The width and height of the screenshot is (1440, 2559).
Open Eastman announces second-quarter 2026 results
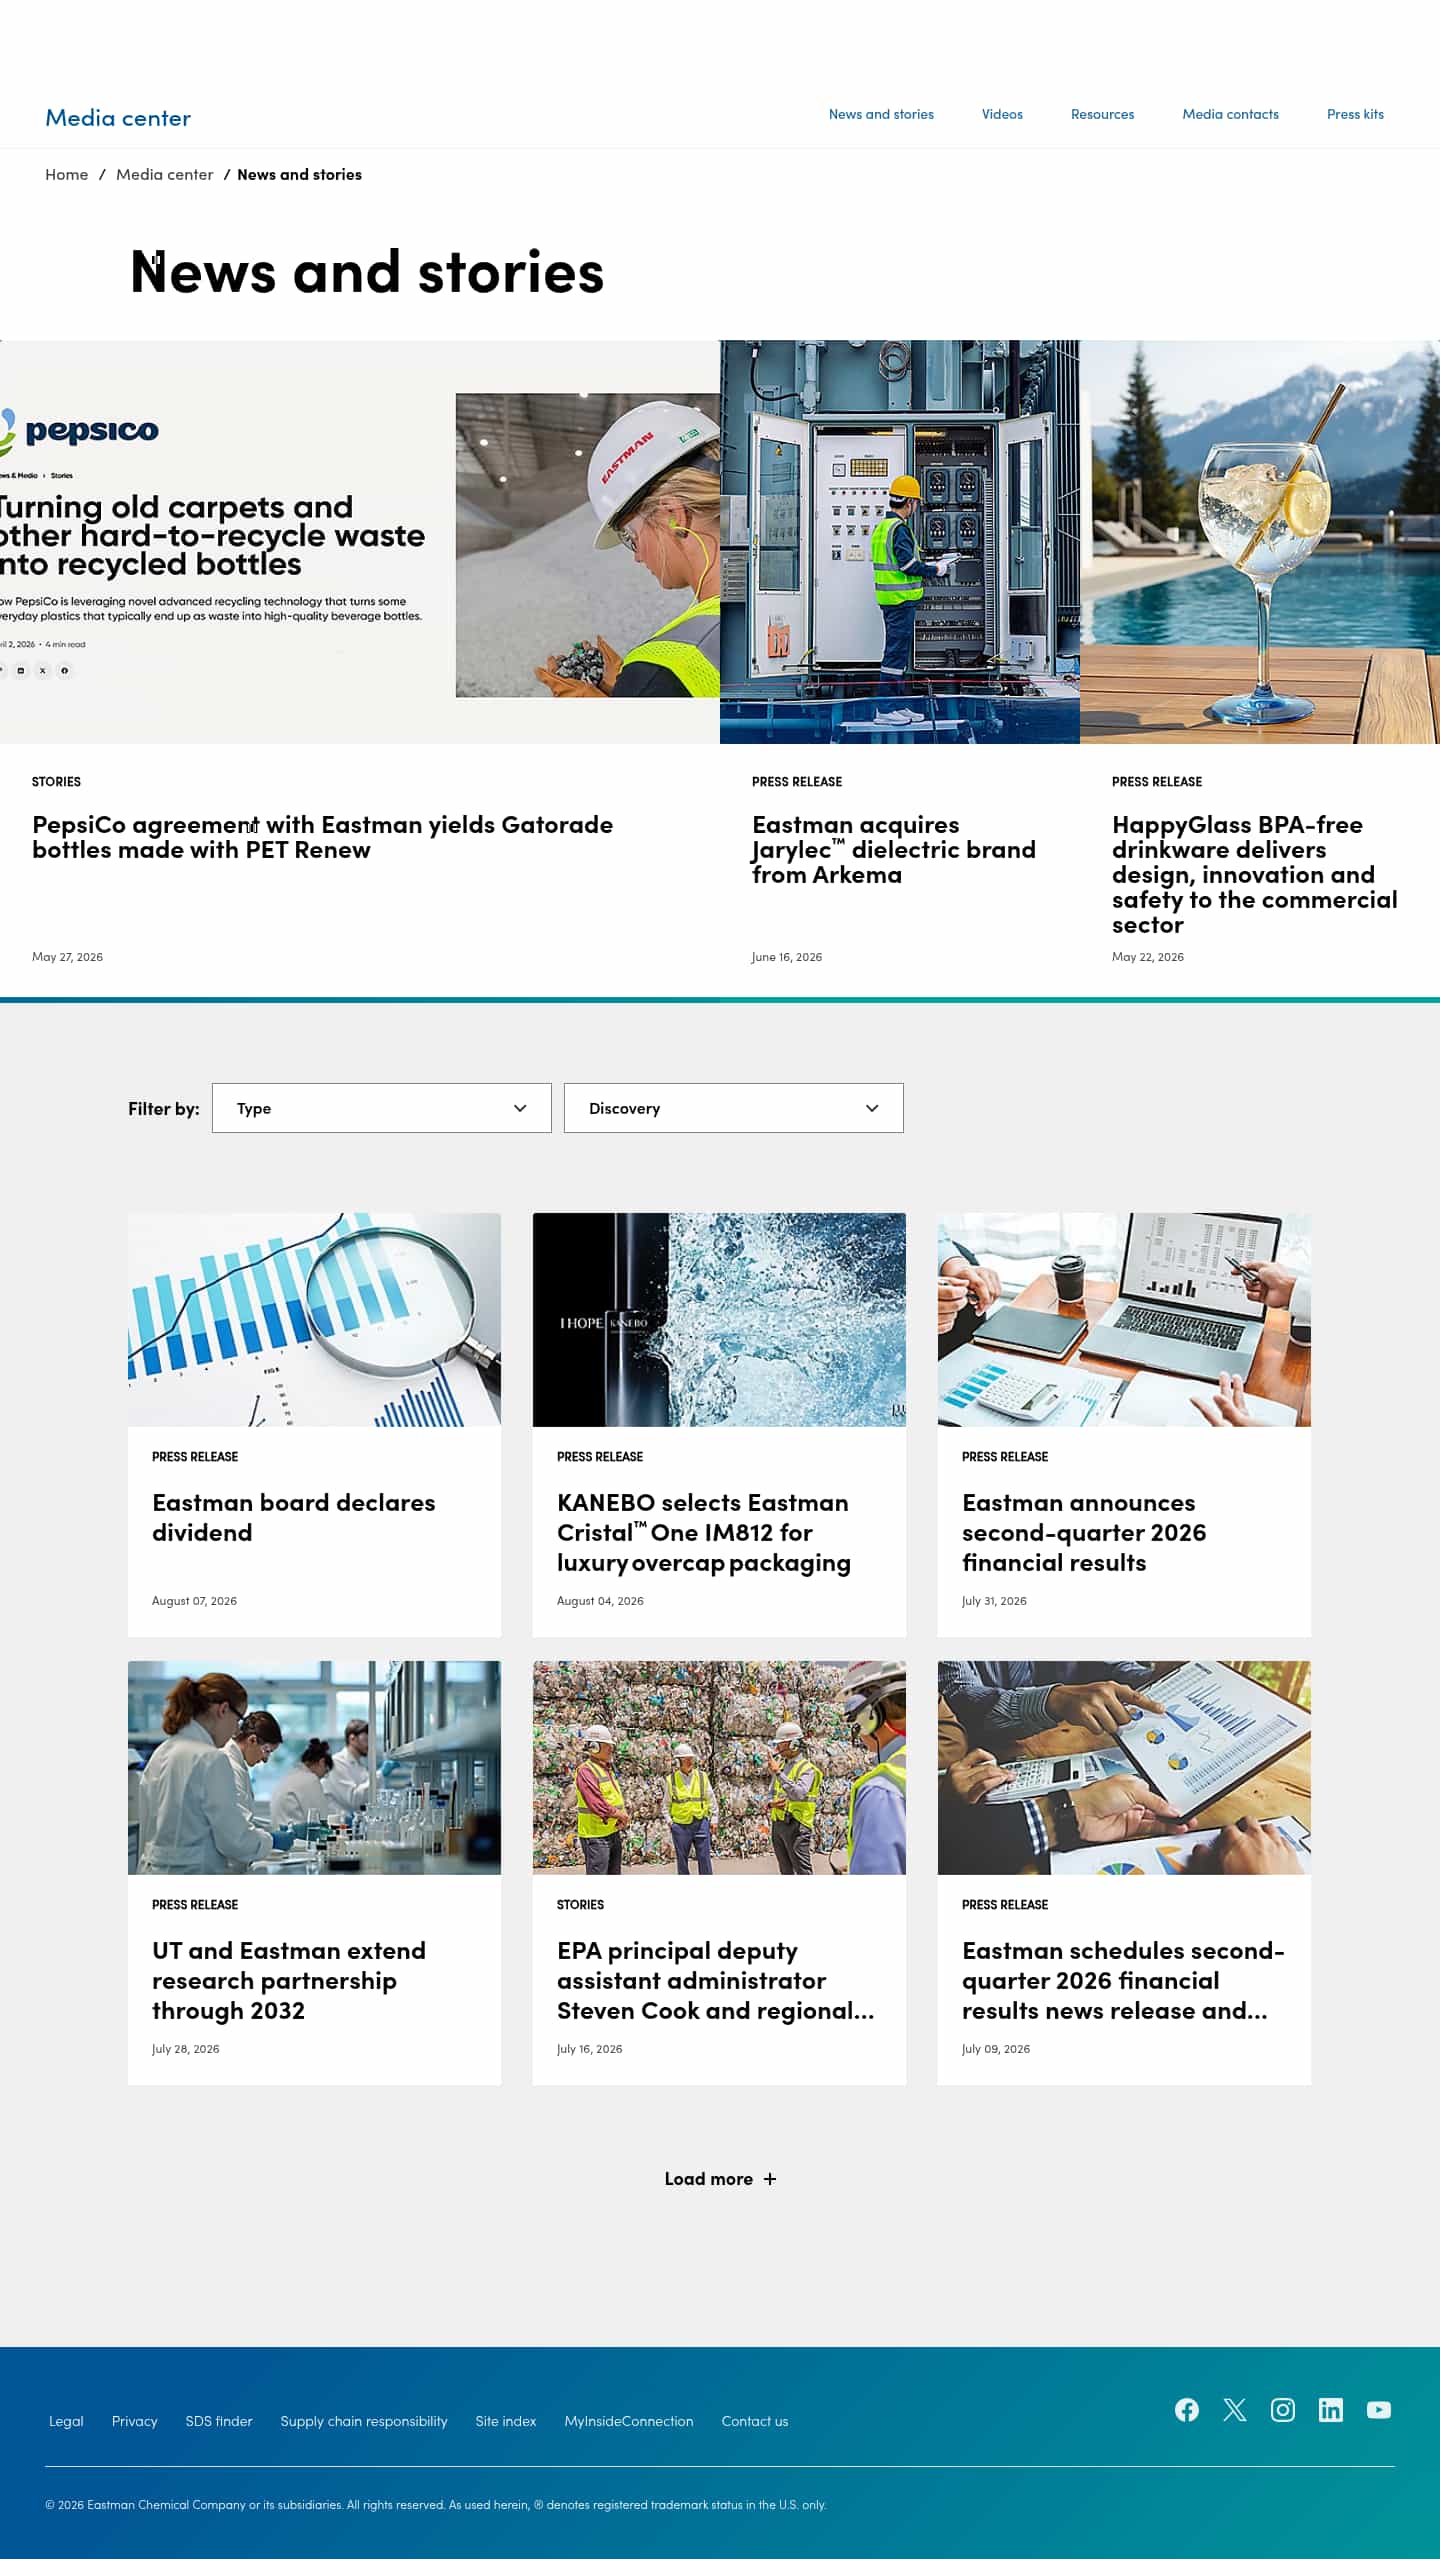pos(1084,1532)
